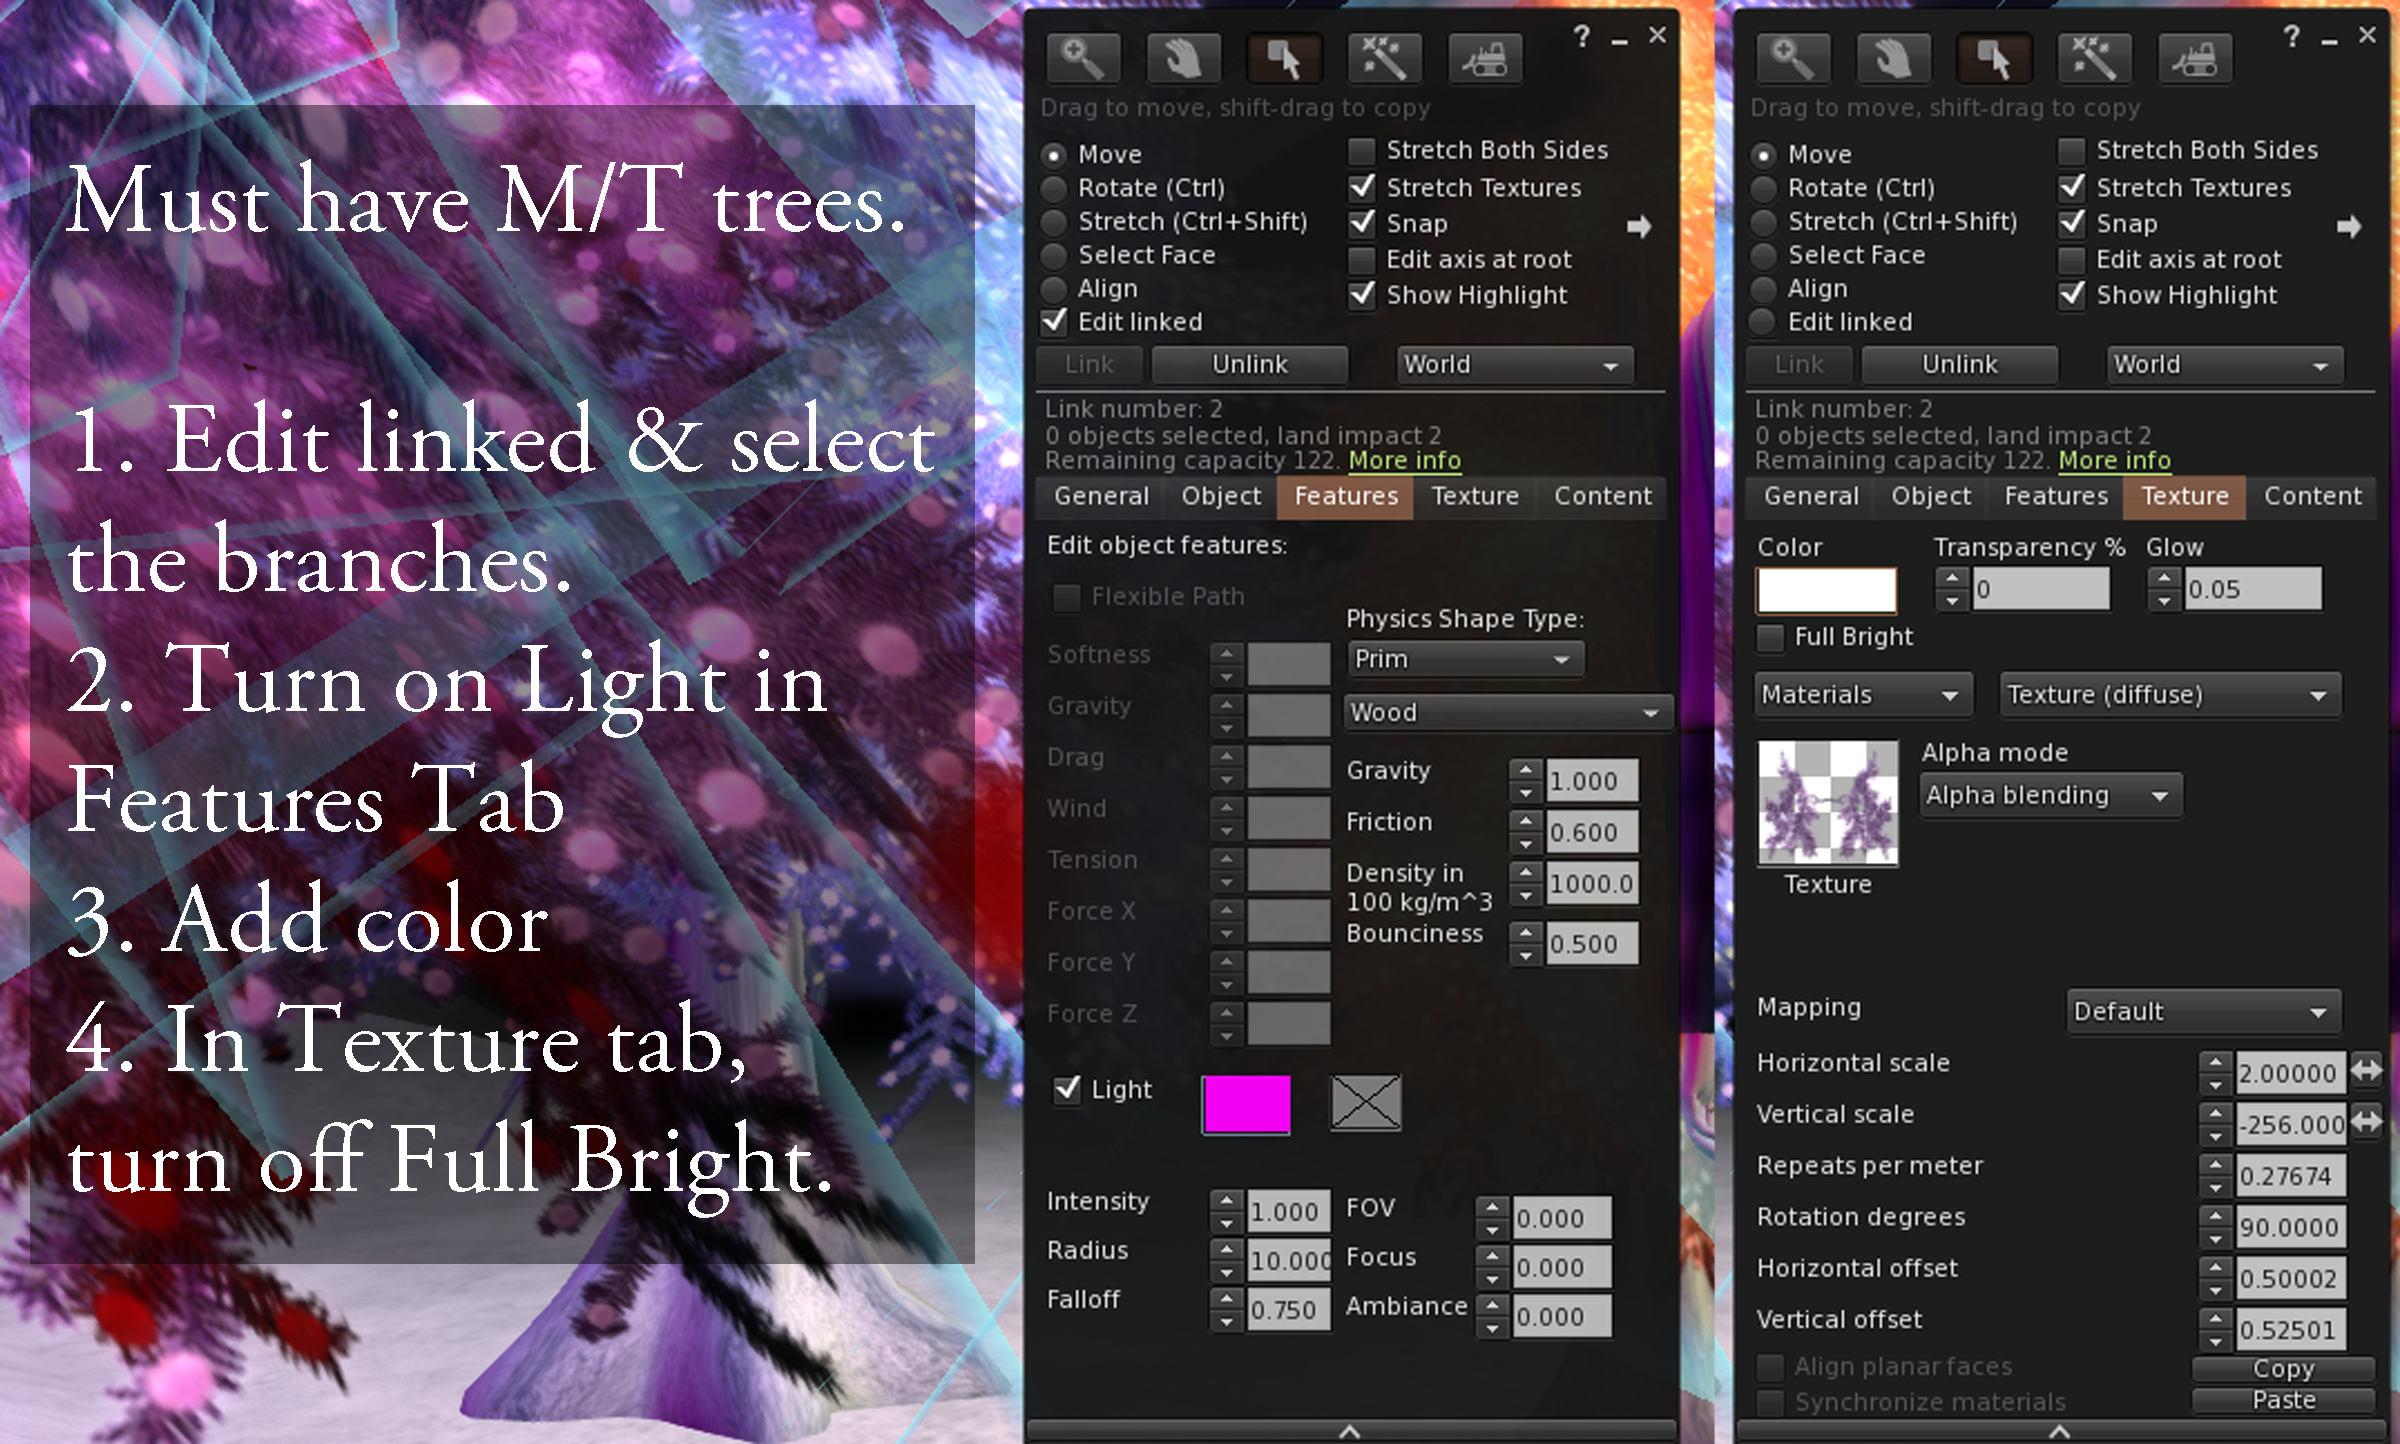
Task: Flip vertical scale with arrow icon
Action: pos(2367,1121)
